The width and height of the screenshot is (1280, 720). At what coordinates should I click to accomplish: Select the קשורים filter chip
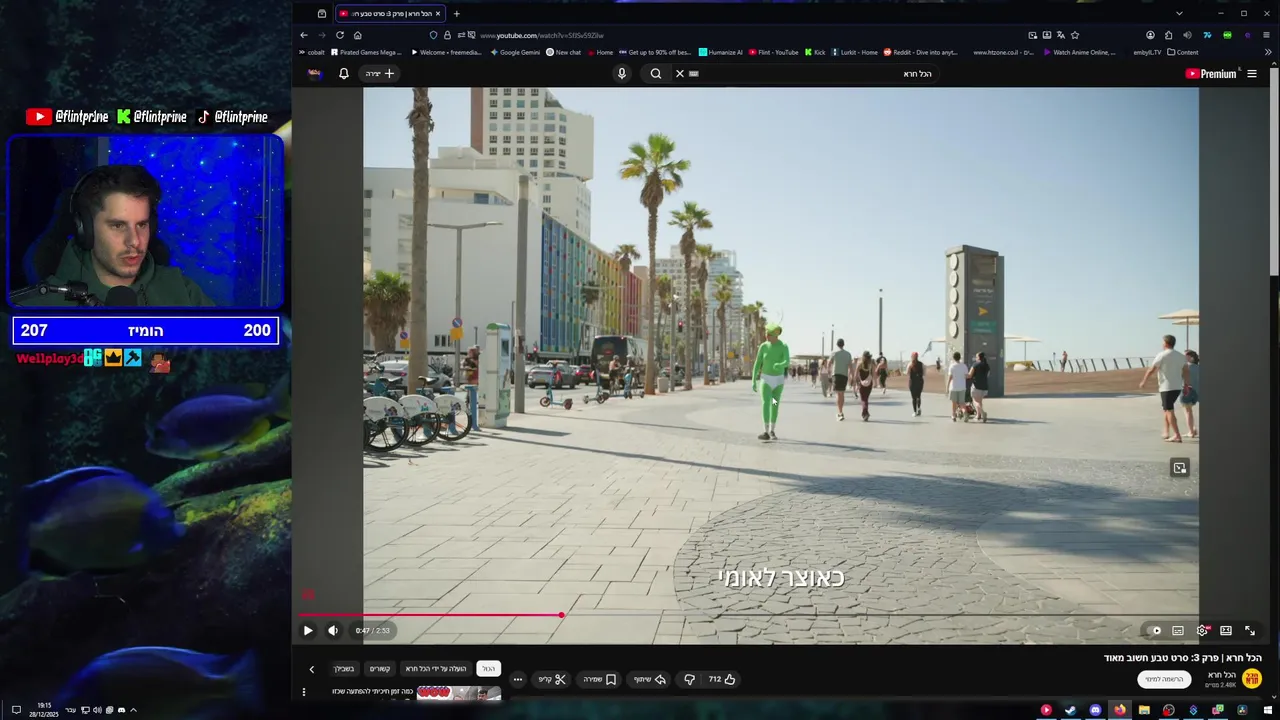380,668
